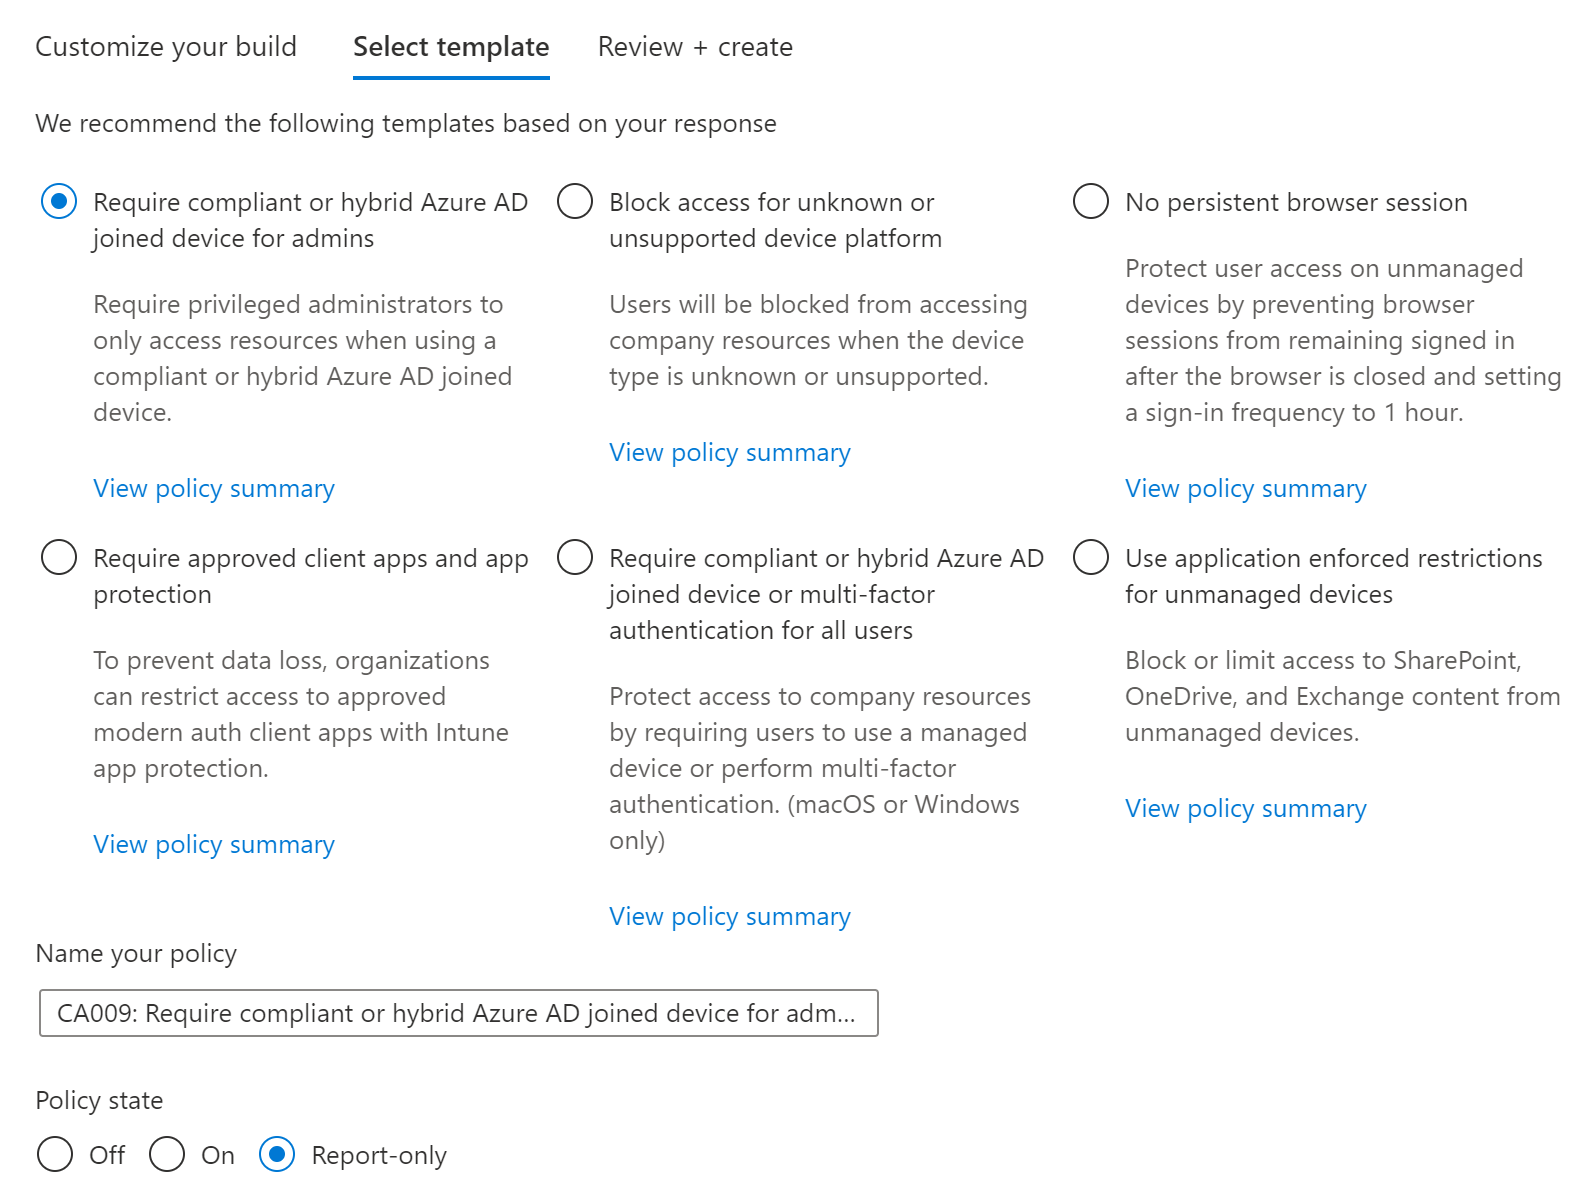Image resolution: width=1594 pixels, height=1189 pixels.
Task: Set policy state to Off
Action: [55, 1154]
